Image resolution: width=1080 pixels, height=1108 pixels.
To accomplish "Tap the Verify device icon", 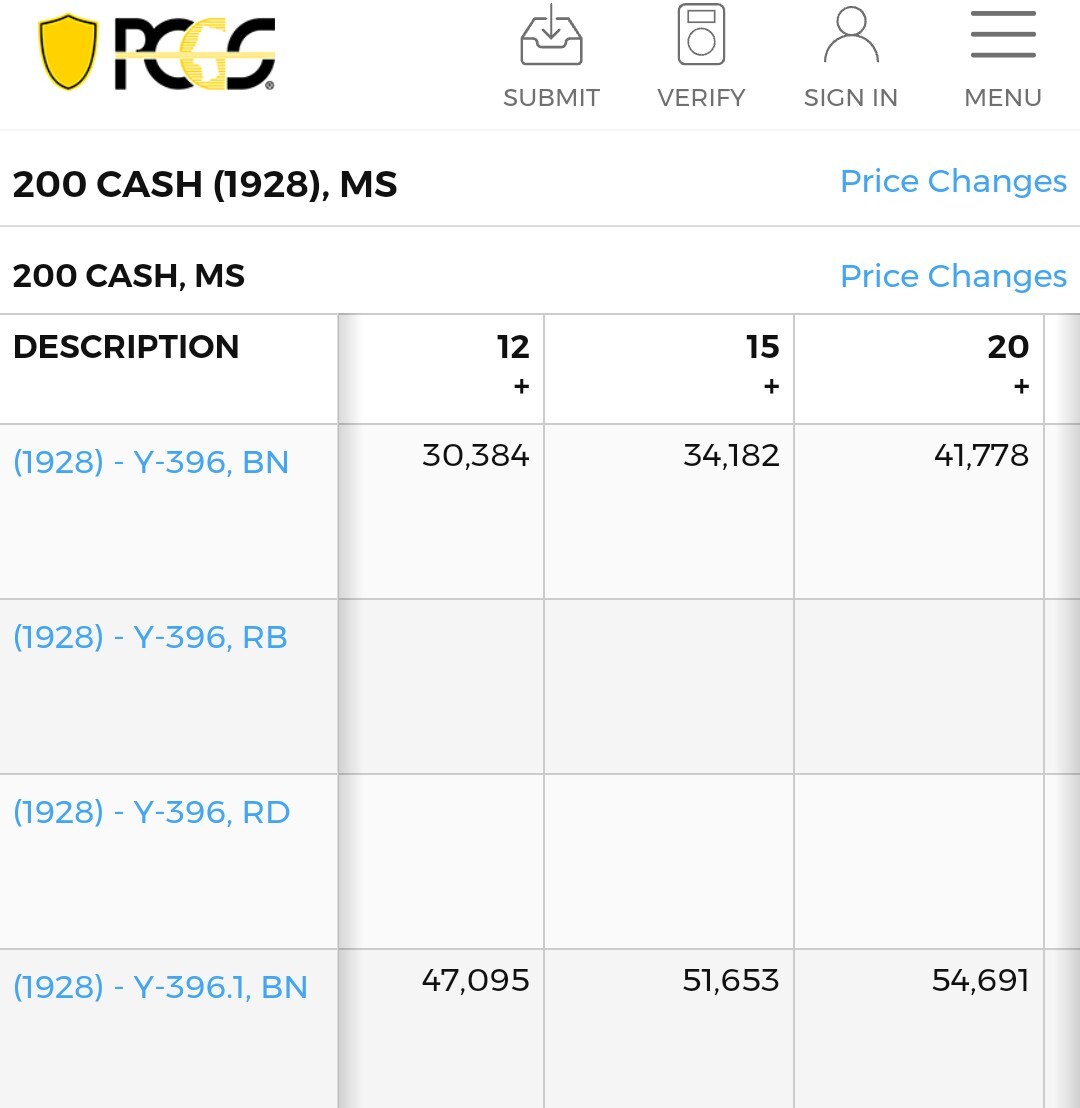I will tap(701, 36).
